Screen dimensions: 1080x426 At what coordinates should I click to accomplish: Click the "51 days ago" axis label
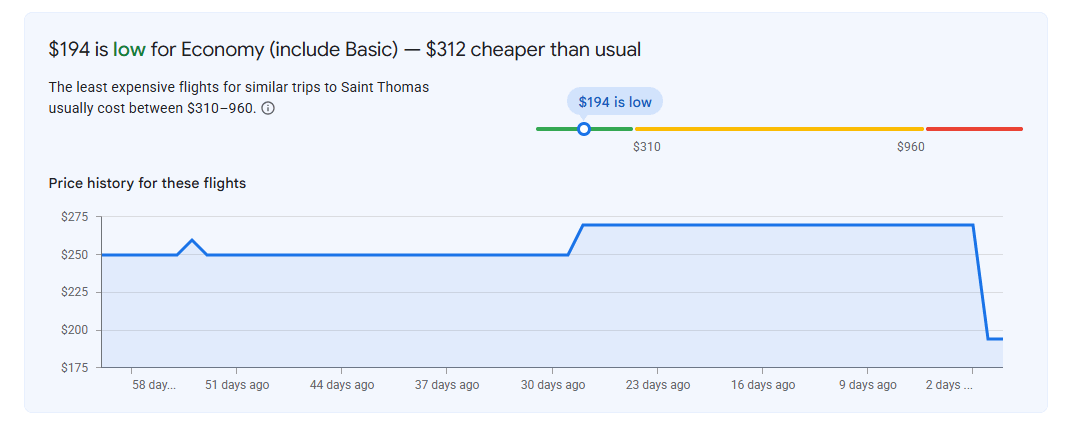click(237, 385)
